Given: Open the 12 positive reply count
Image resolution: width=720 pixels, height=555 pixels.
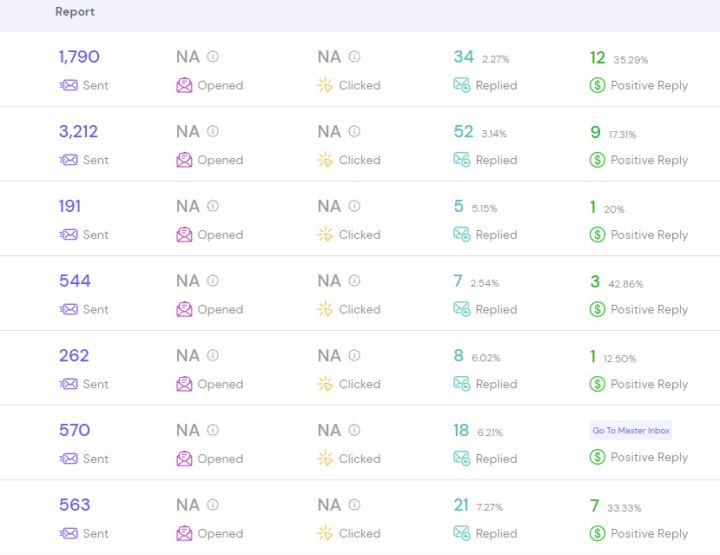Looking at the screenshot, I should click(x=597, y=57).
